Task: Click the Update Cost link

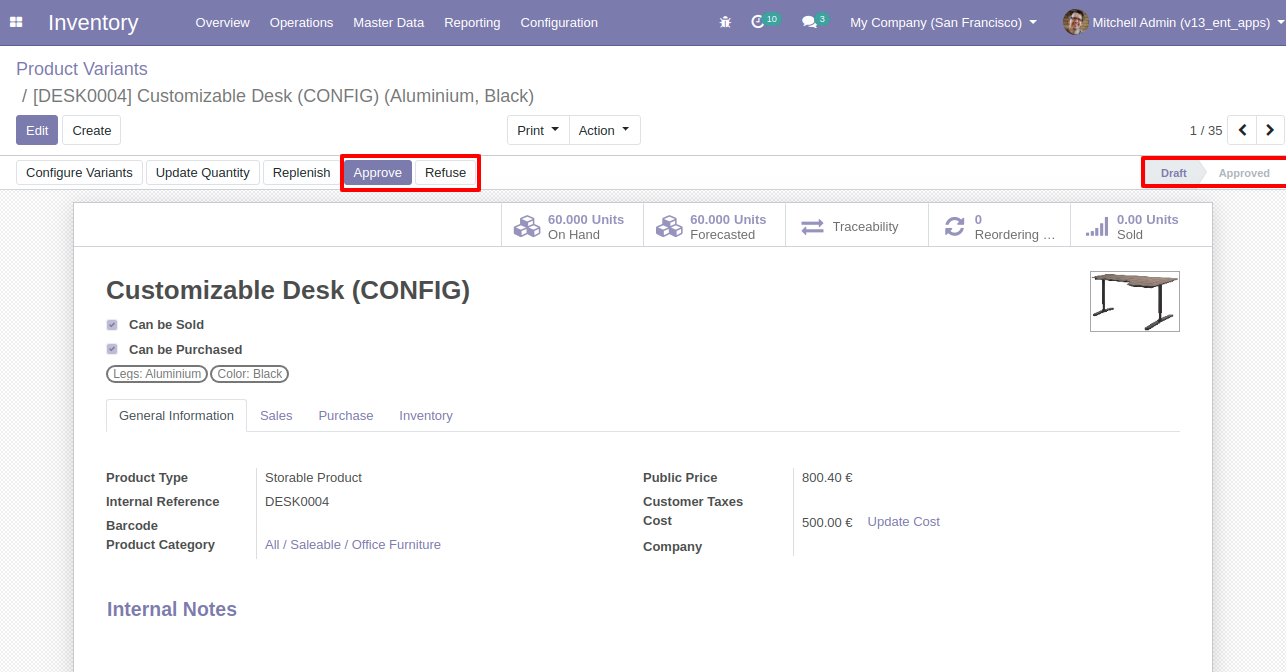Action: (903, 522)
